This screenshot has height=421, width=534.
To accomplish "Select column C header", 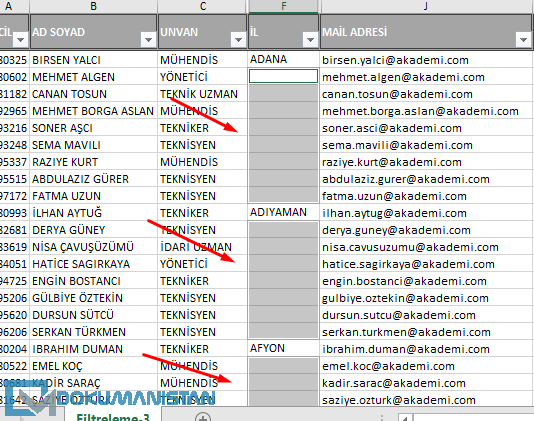I will [203, 6].
